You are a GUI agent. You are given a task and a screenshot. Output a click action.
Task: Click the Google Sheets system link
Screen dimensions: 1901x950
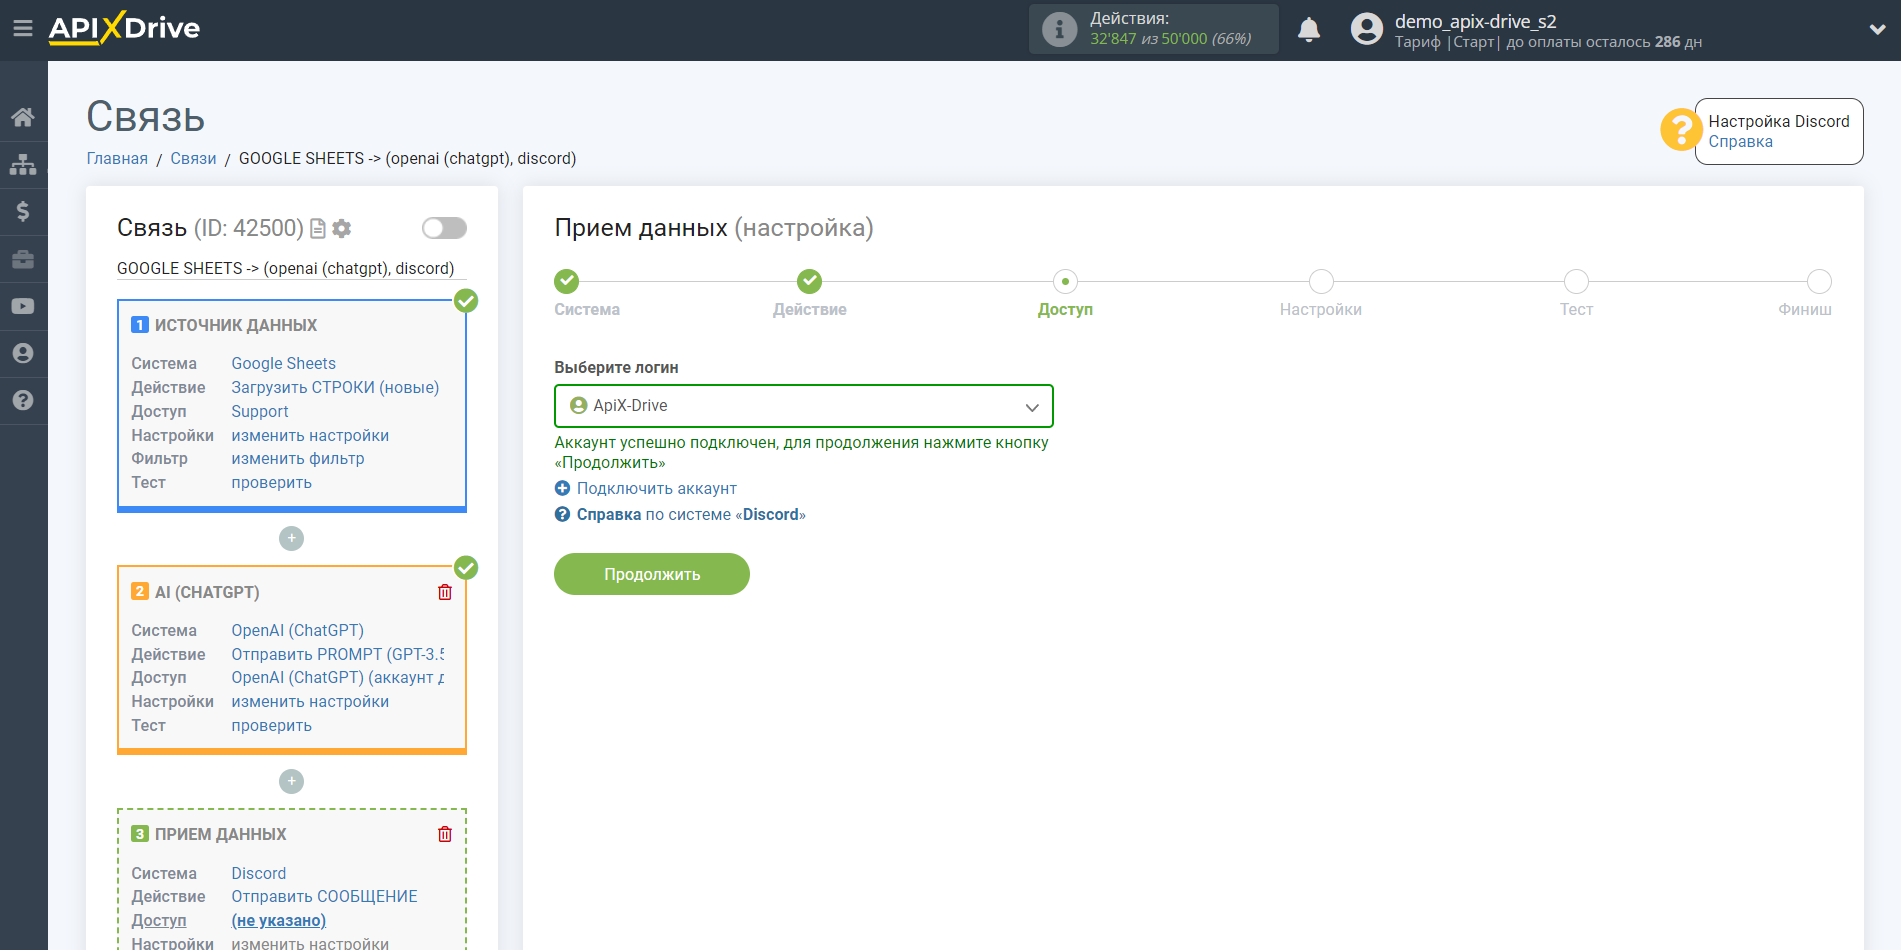tap(283, 364)
